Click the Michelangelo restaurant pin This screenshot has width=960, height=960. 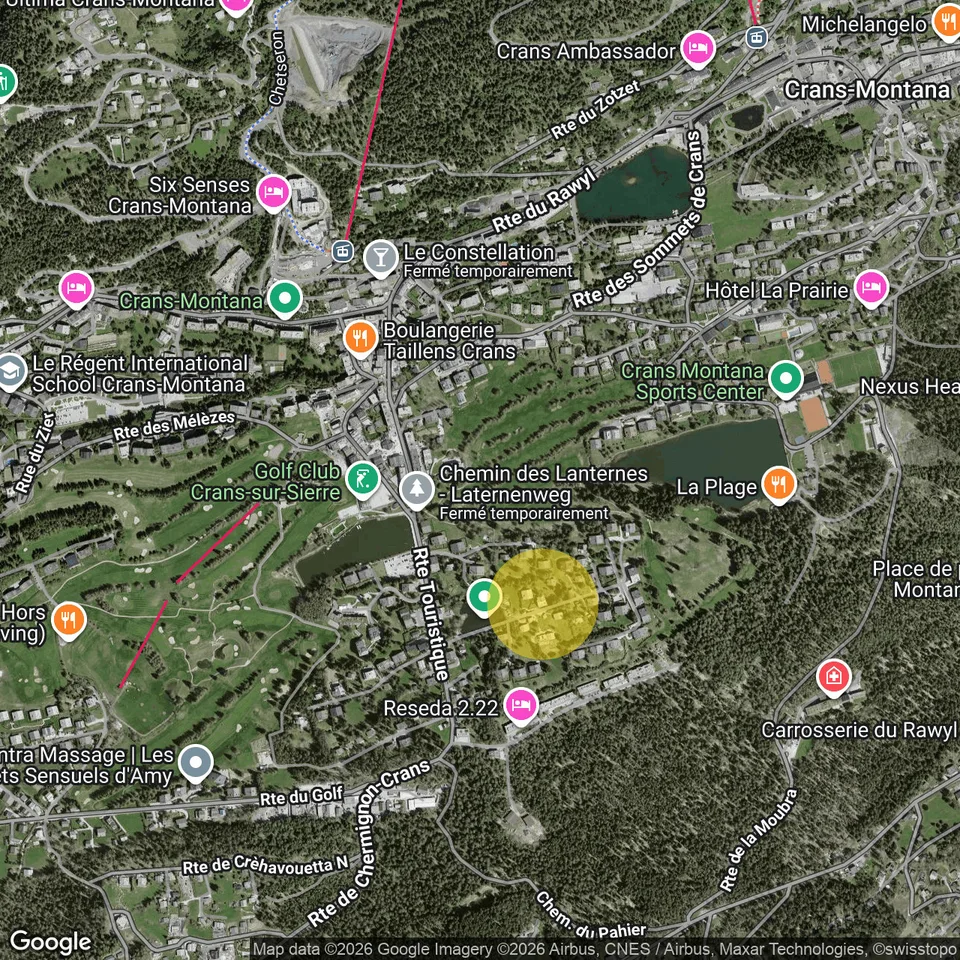pos(947,24)
